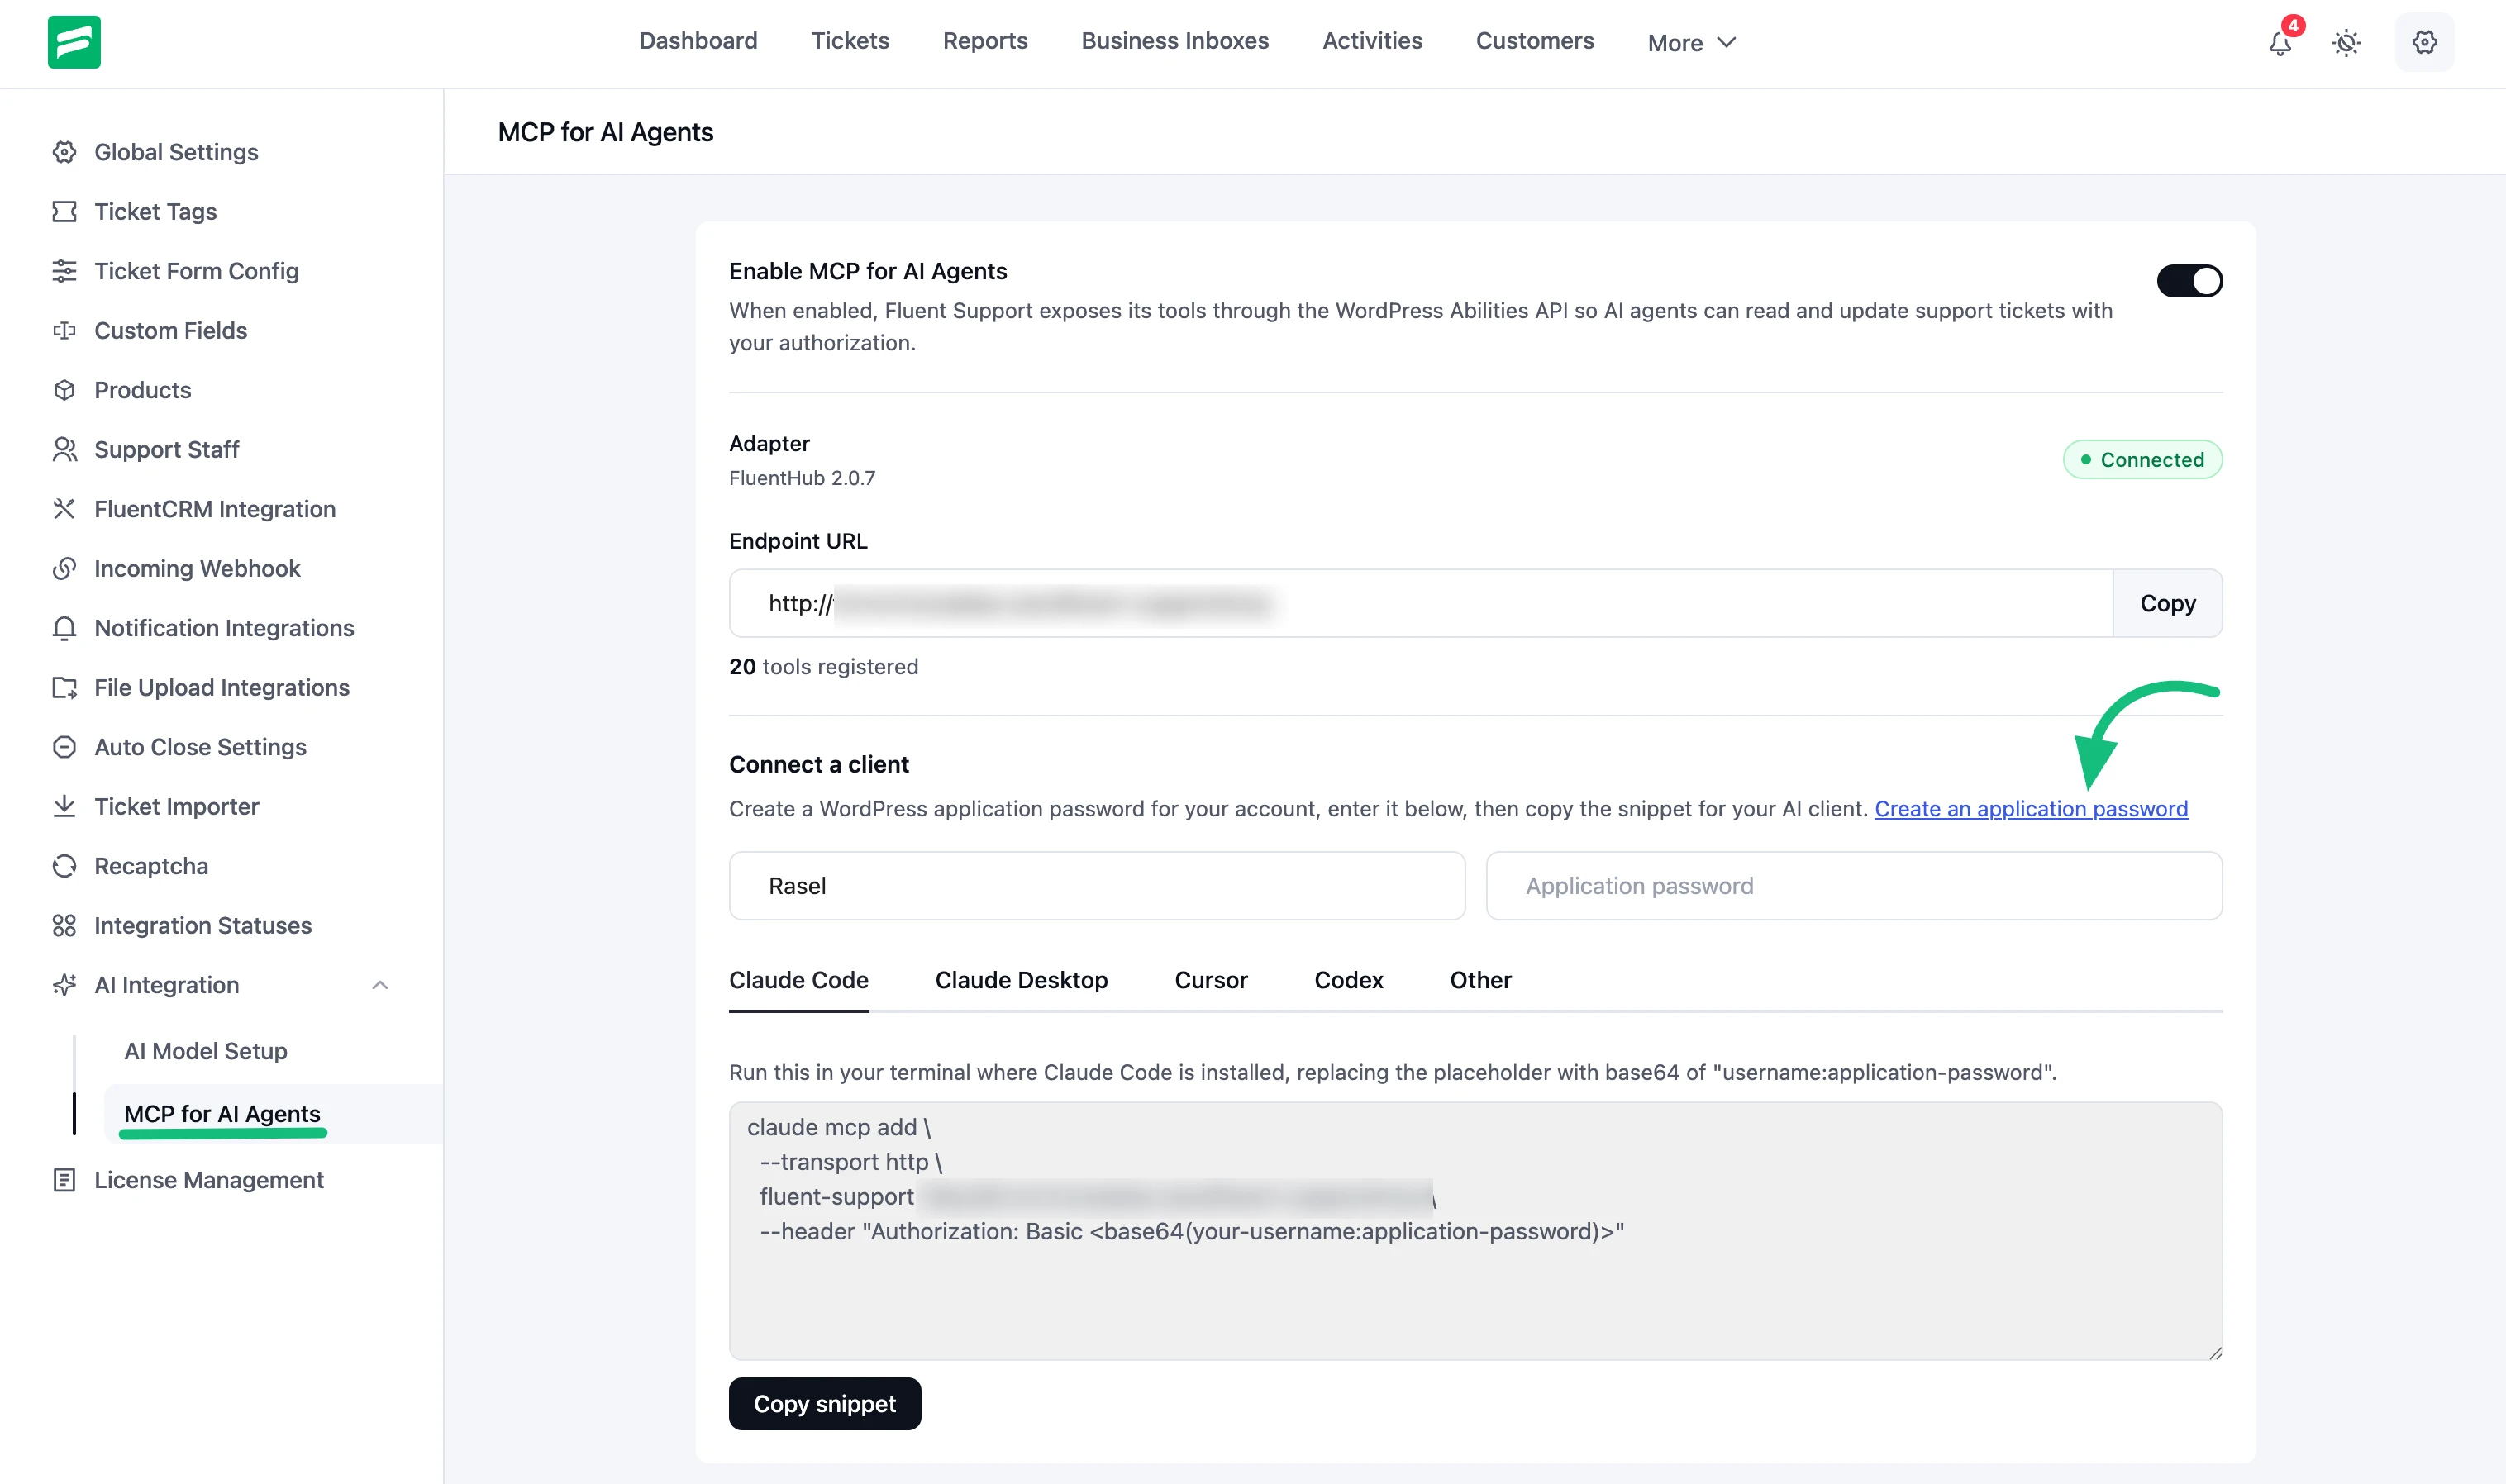The image size is (2506, 1484).
Task: Open Custom Fields in sidebar
Action: tap(170, 330)
